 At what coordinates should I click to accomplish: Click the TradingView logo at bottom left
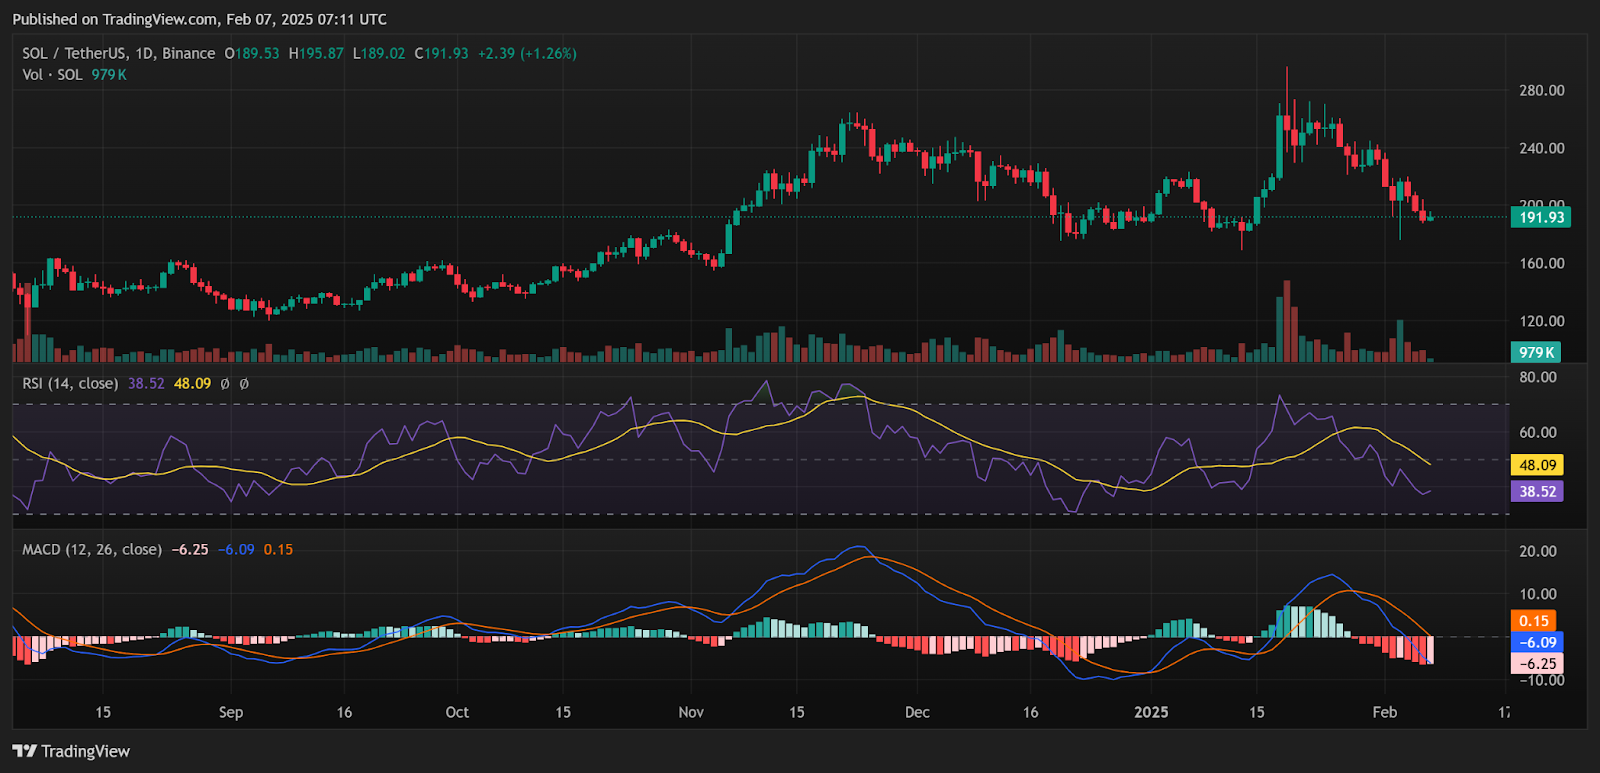pyautogui.click(x=71, y=751)
